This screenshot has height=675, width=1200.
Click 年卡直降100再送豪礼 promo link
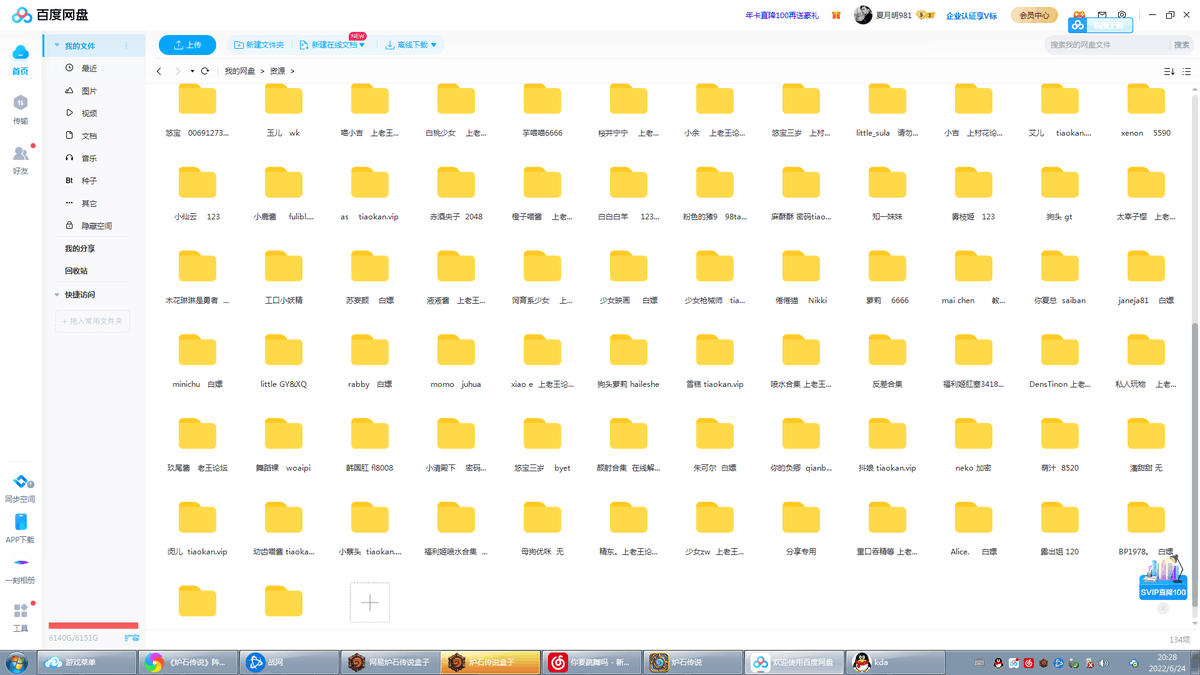pos(782,15)
